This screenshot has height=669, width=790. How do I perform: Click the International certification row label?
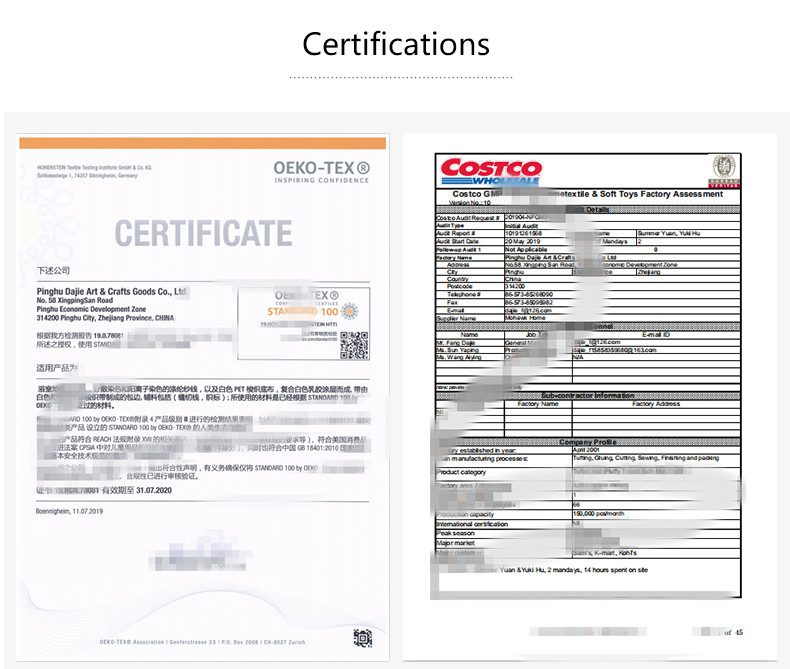point(472,524)
